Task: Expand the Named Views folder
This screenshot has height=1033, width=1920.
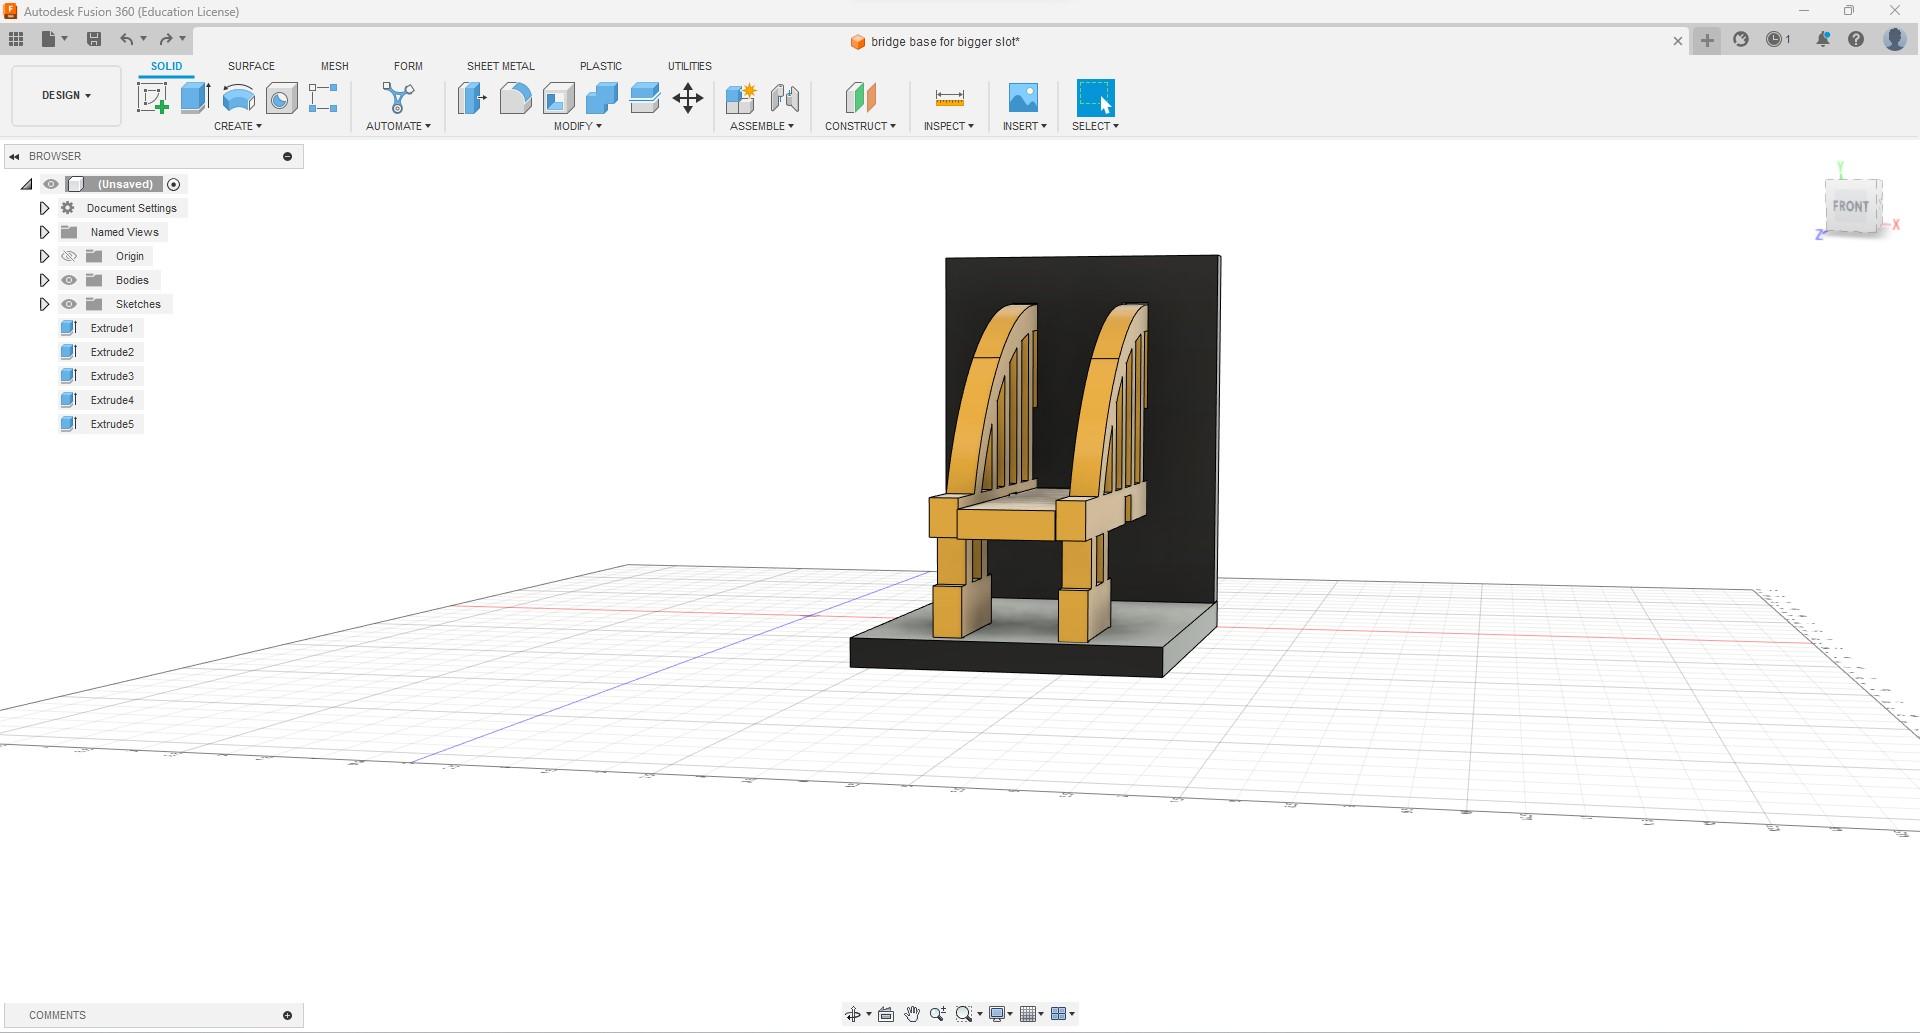Action: point(44,232)
